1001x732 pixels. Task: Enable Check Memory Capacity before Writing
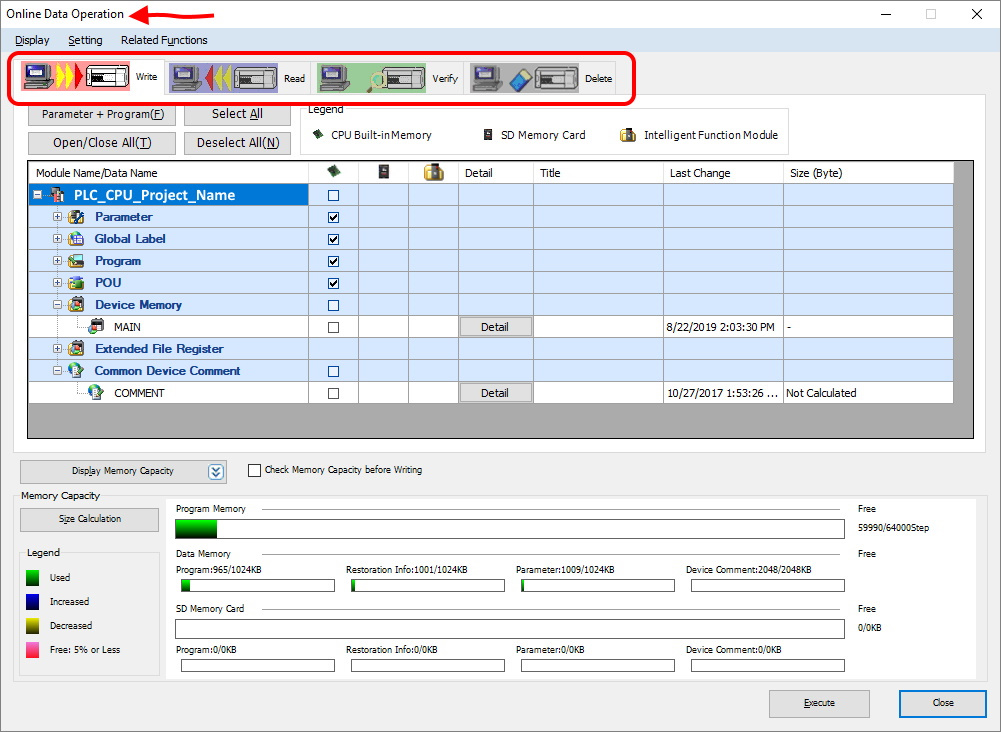pyautogui.click(x=254, y=470)
